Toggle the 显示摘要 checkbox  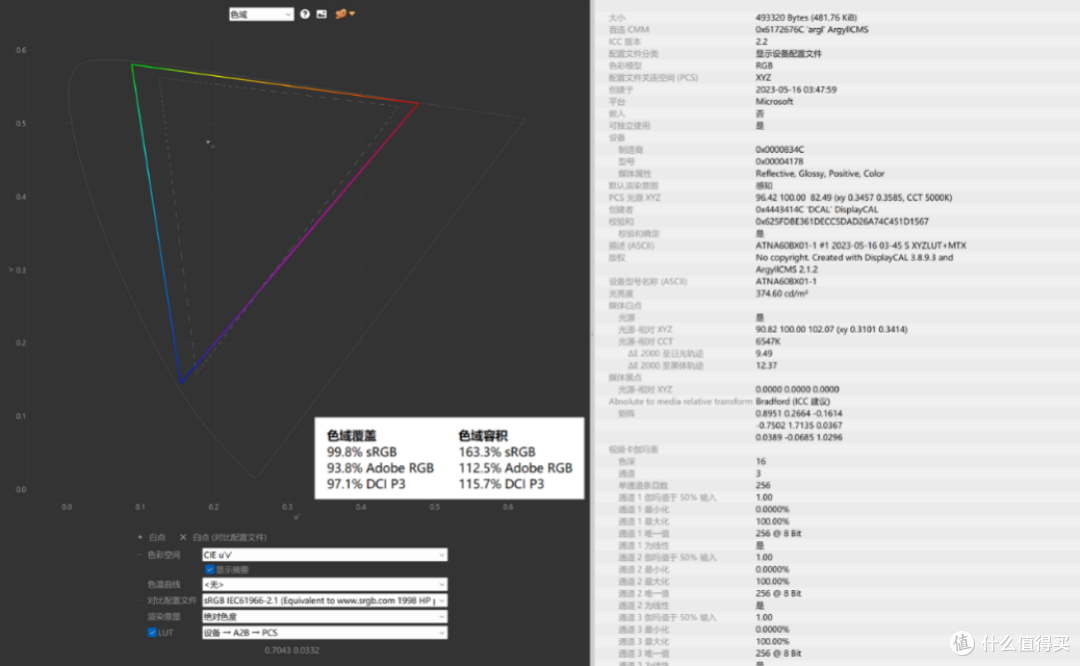[x=210, y=570]
